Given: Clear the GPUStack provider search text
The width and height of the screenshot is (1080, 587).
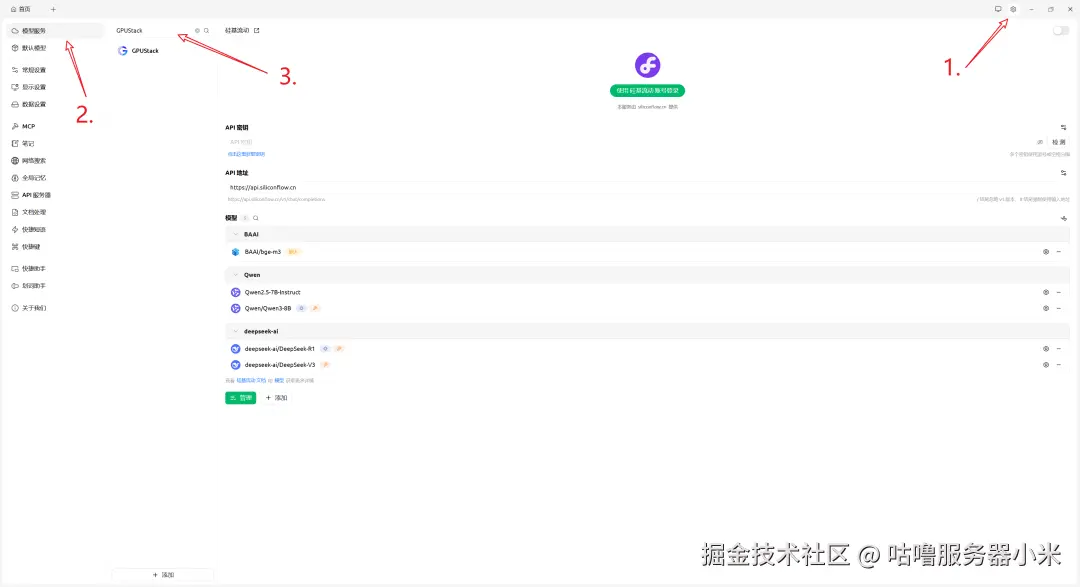Looking at the screenshot, I should [x=197, y=30].
